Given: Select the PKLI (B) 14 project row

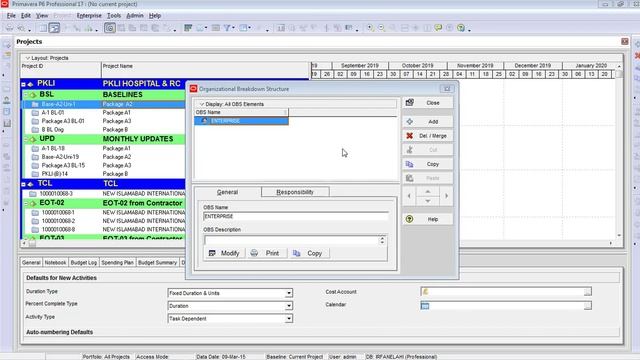Looking at the screenshot, I should (x=103, y=174).
